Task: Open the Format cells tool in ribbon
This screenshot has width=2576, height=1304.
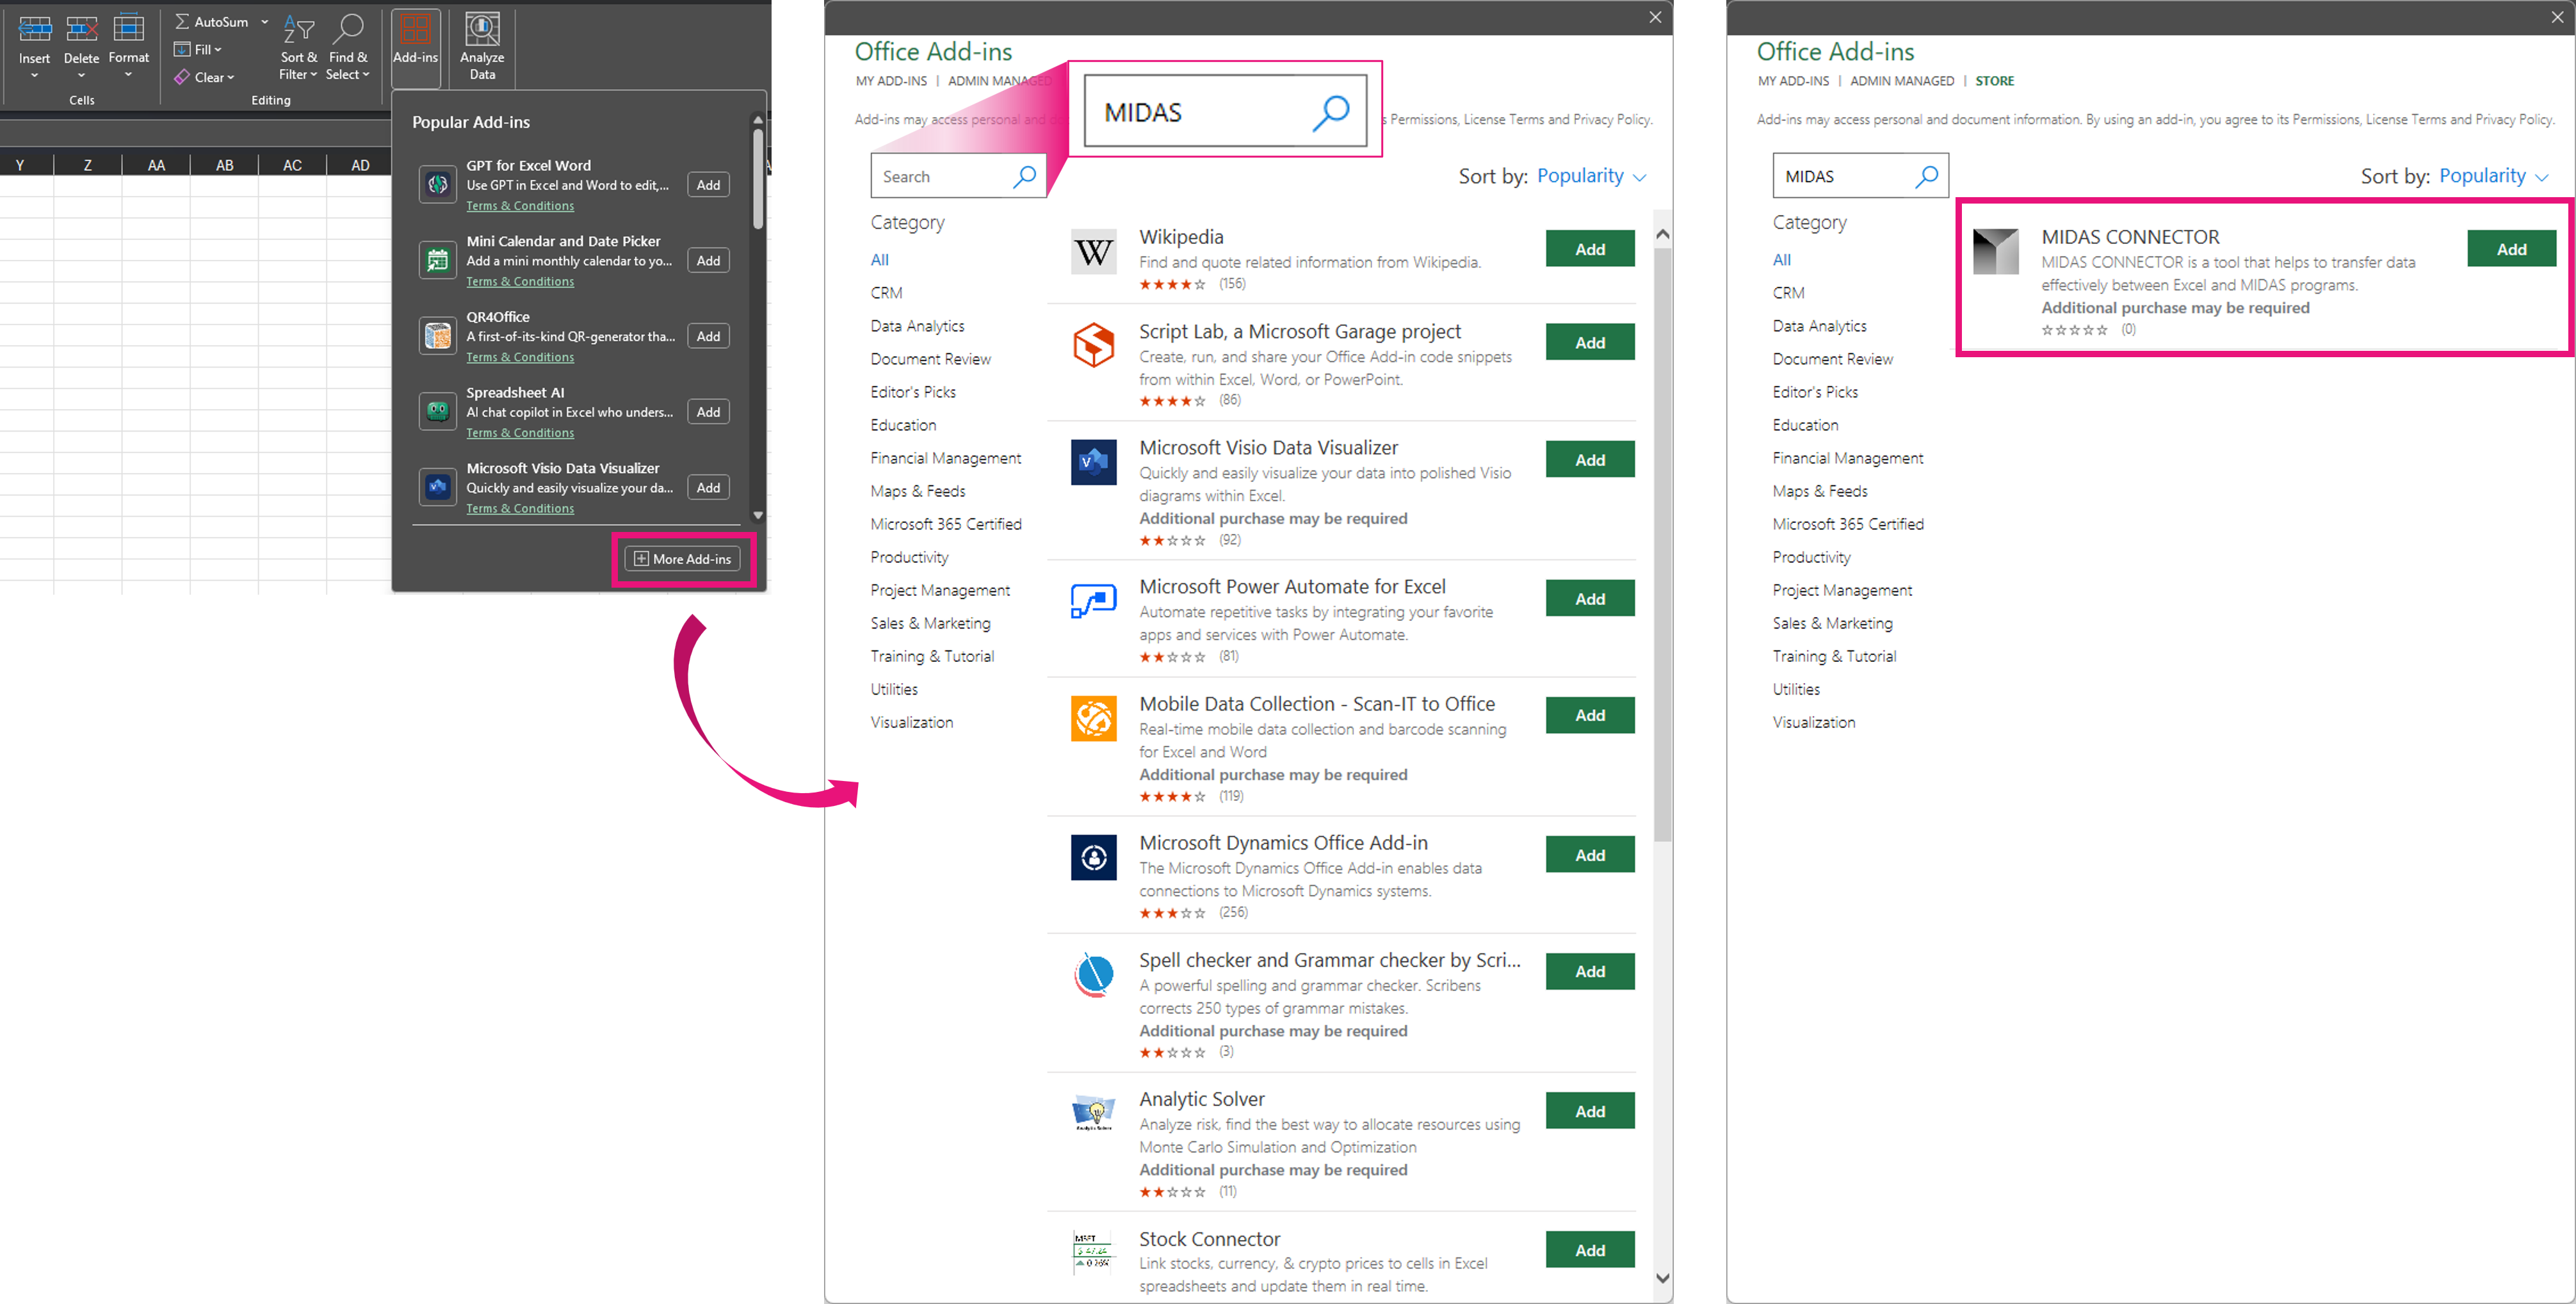Action: tap(129, 47)
